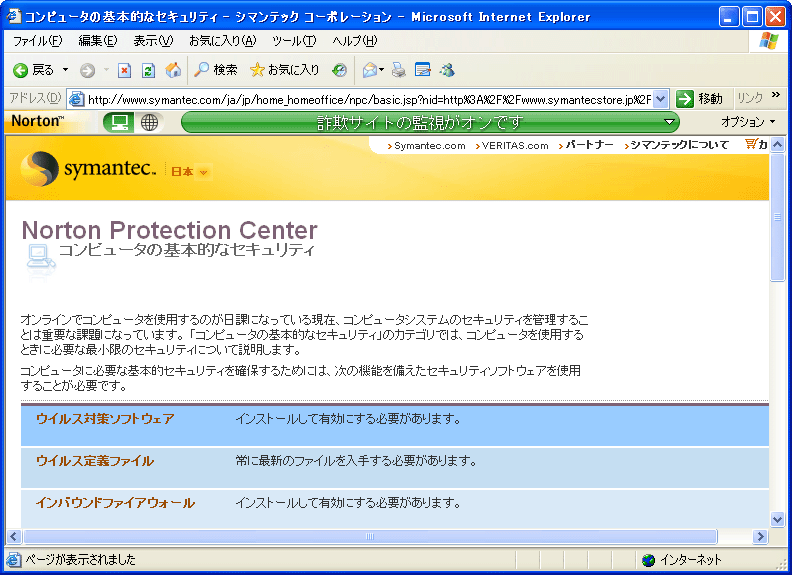Open Search (検索) magnifier button
Image resolution: width=792 pixels, height=575 pixels.
click(216, 70)
